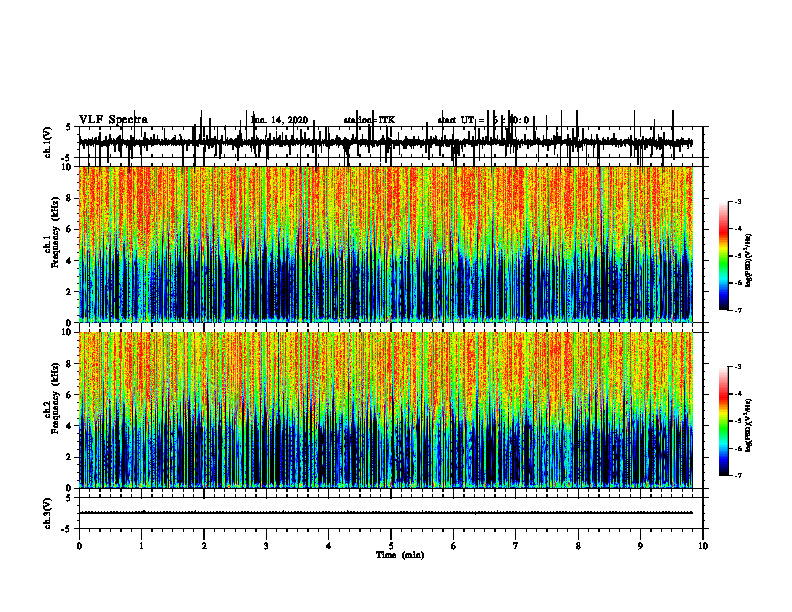Click the station=ITK header label
Screen dimensions: 792x612
[369, 120]
